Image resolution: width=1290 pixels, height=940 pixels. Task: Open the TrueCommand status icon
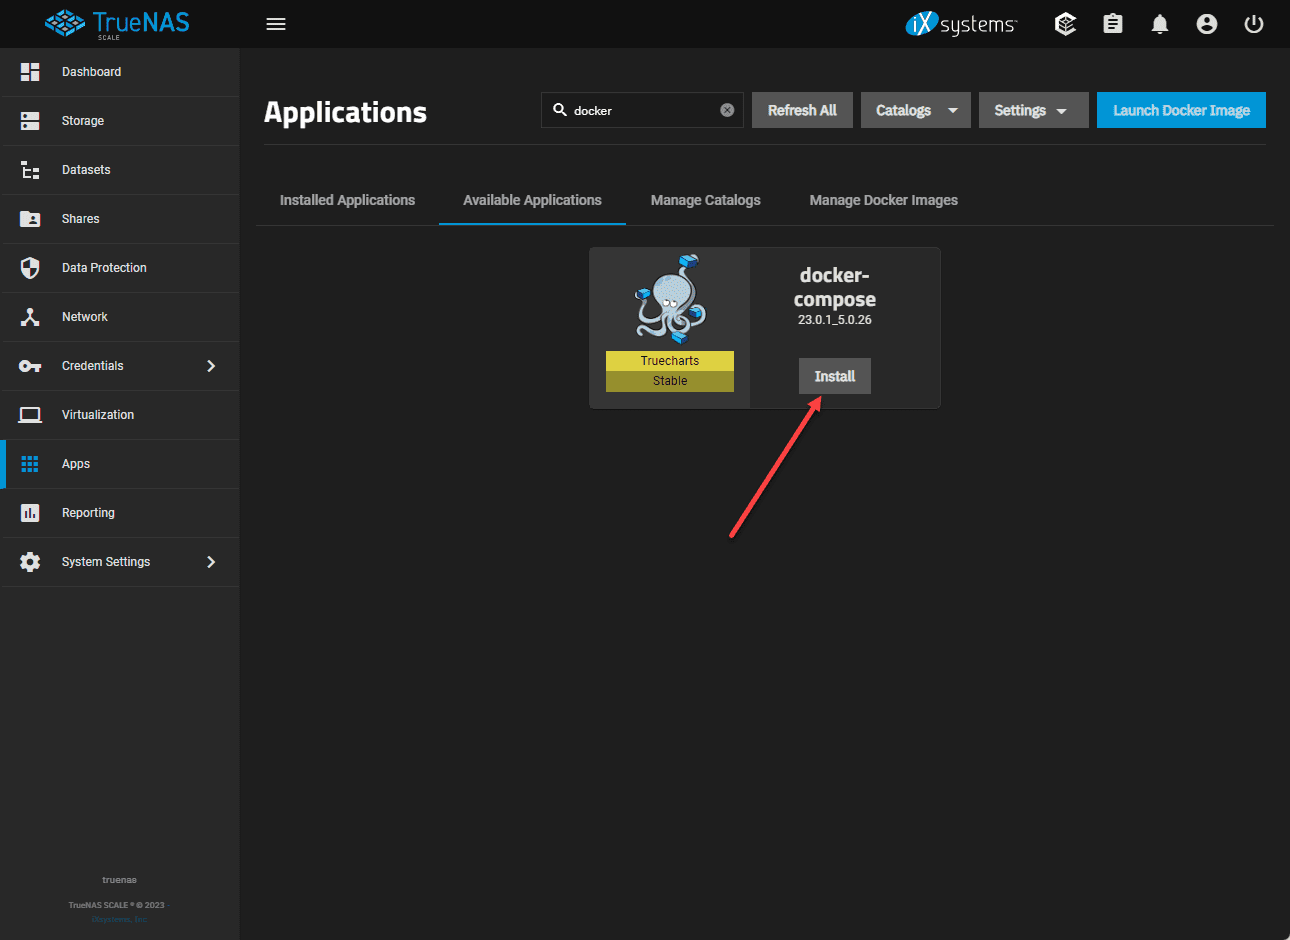(x=1066, y=24)
